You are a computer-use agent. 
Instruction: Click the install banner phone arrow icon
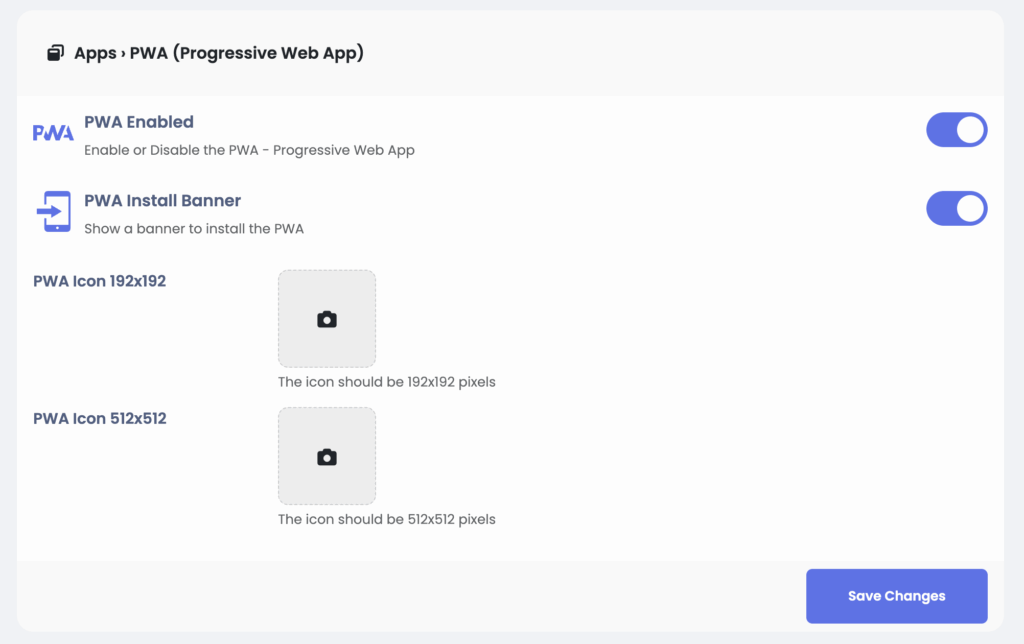pyautogui.click(x=53, y=212)
